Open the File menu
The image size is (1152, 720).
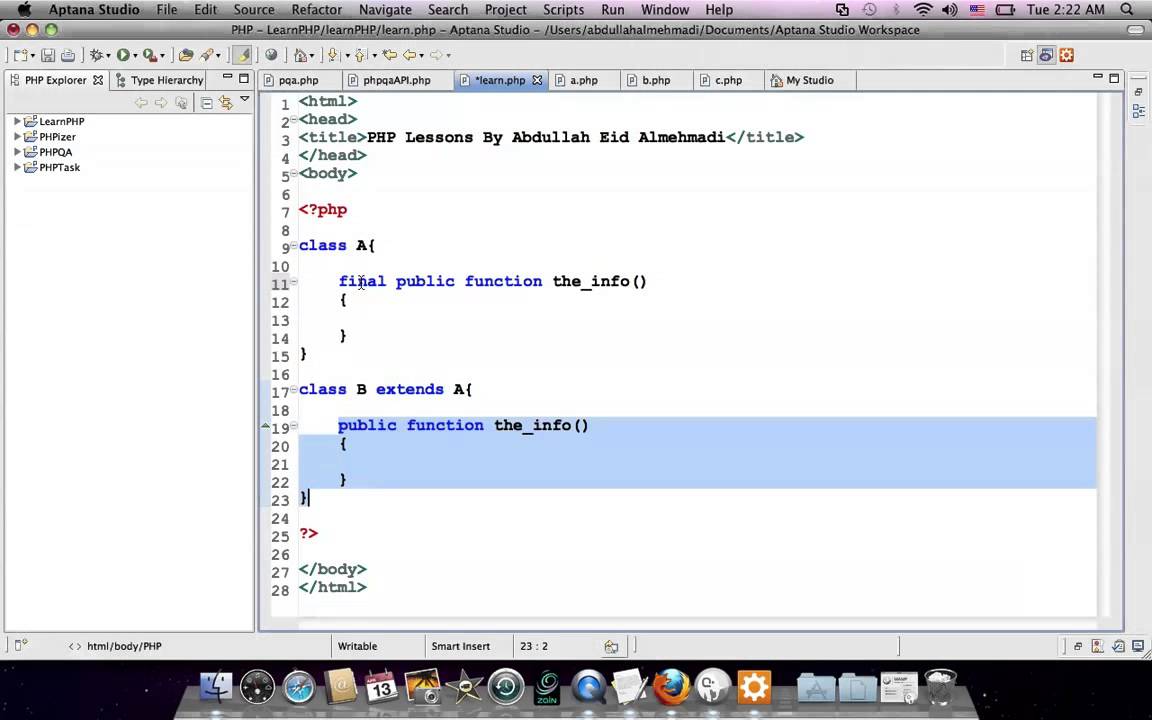coord(167,10)
